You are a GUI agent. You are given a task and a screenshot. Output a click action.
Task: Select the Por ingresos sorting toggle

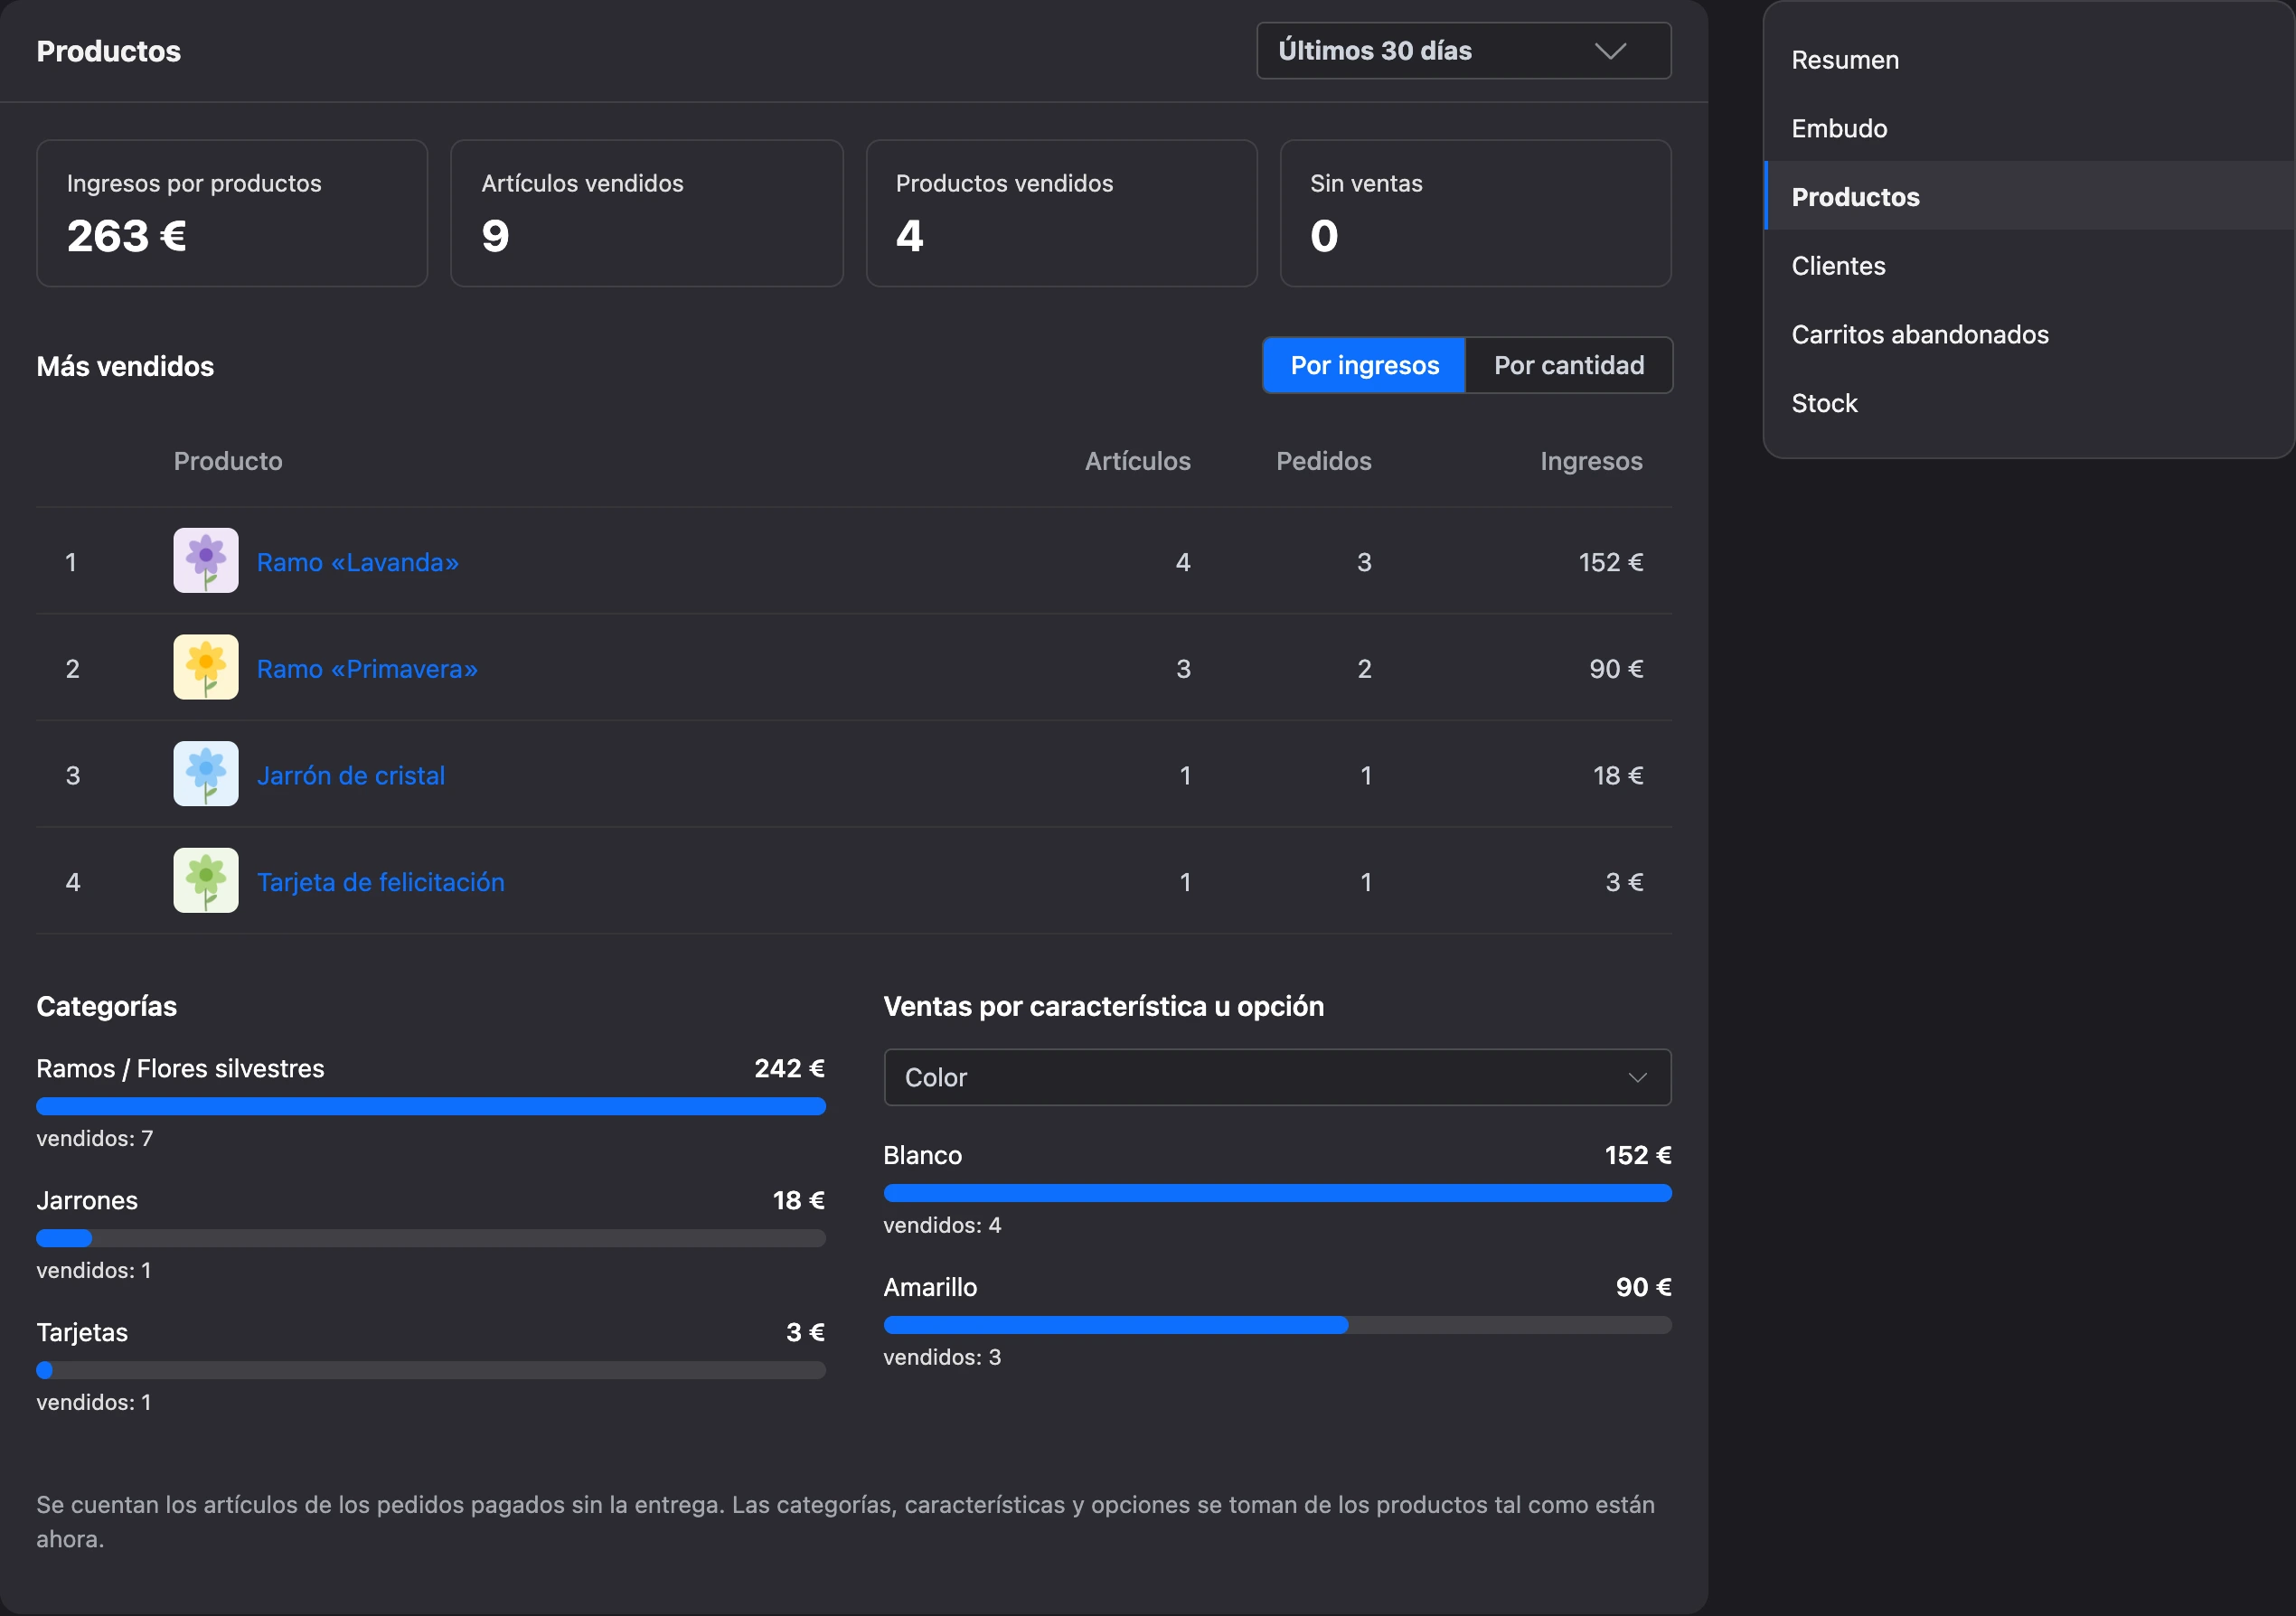1364,365
